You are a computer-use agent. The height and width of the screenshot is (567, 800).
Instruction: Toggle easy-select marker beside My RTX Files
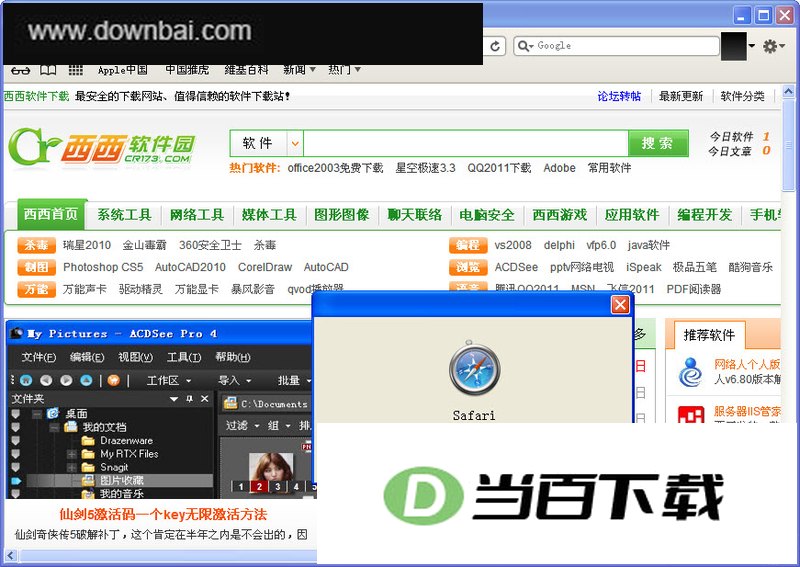point(15,454)
